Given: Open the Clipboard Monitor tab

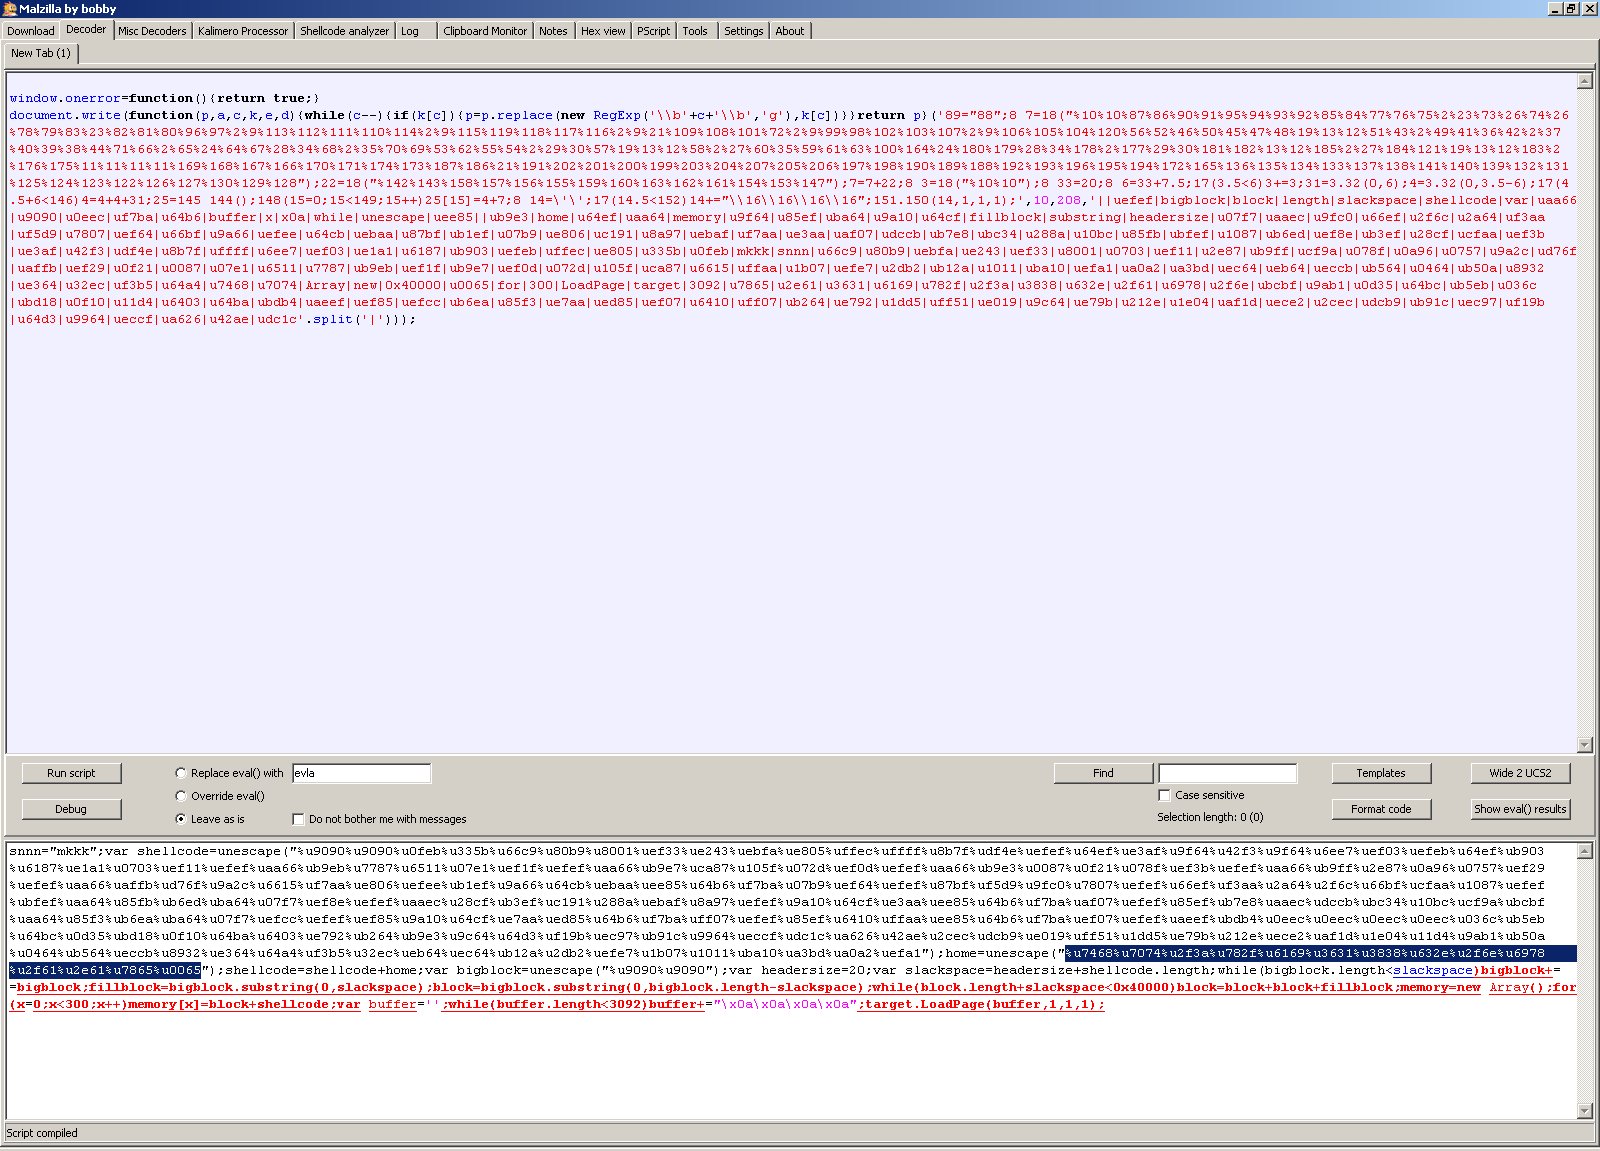Looking at the screenshot, I should 485,31.
